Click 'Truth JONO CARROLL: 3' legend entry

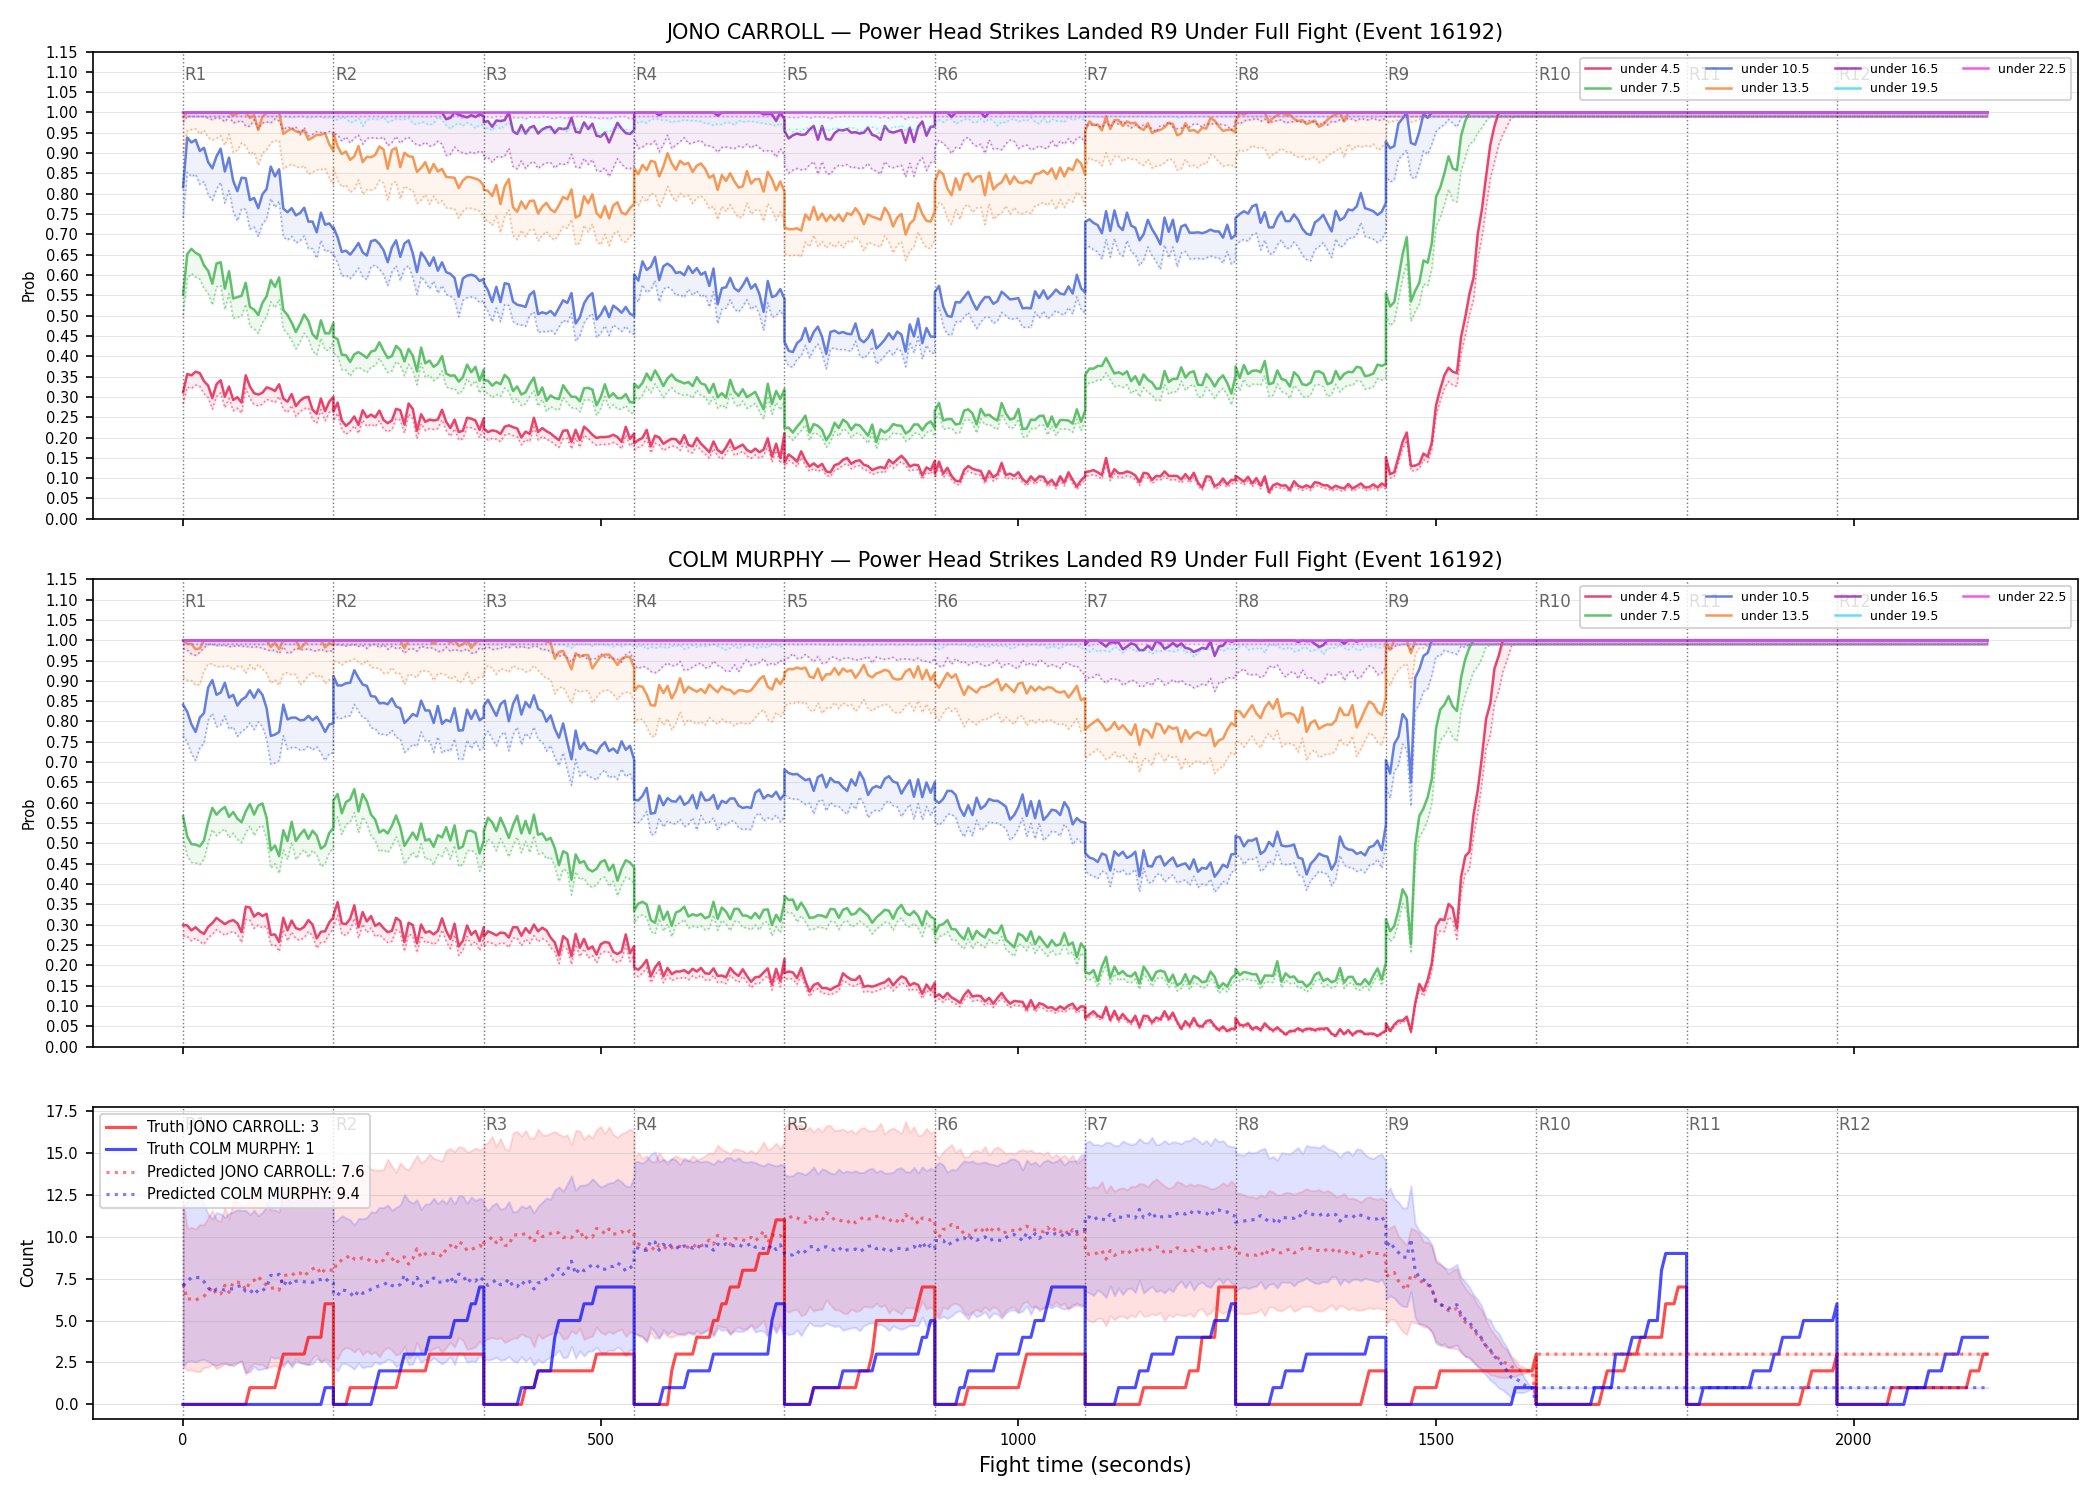pos(212,1127)
